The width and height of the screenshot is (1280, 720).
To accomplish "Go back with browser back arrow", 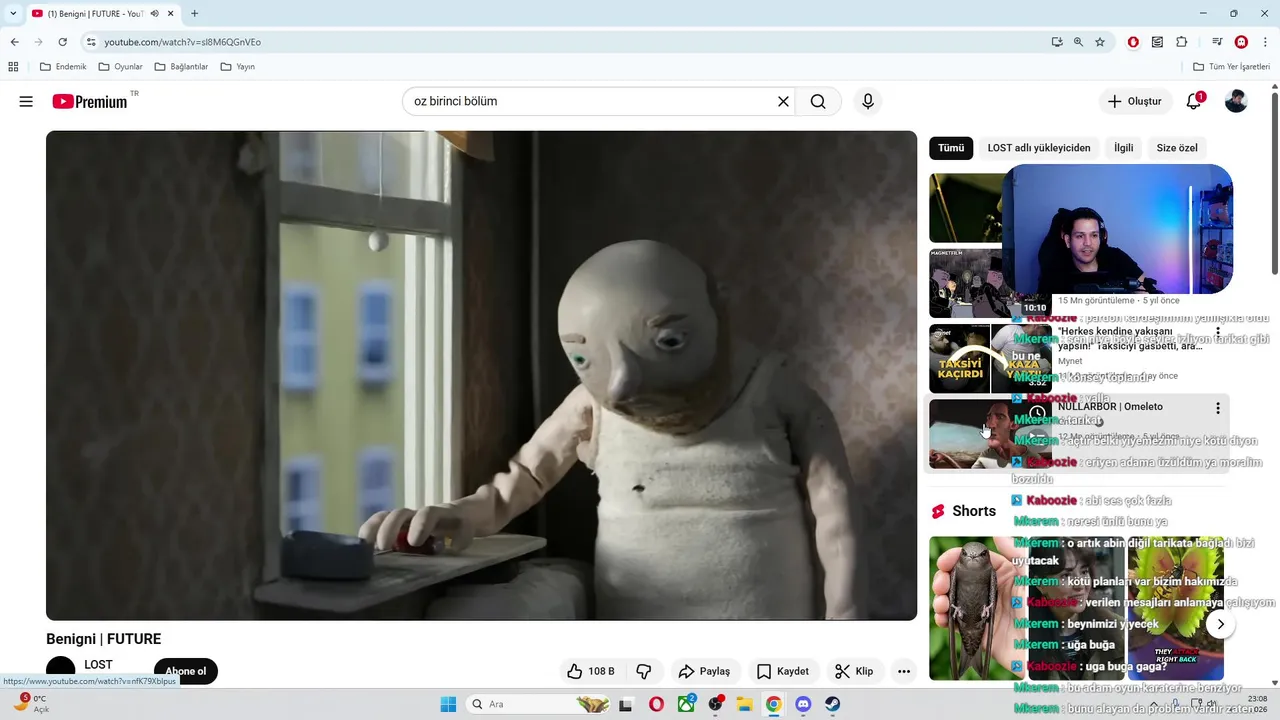I will coord(14,42).
